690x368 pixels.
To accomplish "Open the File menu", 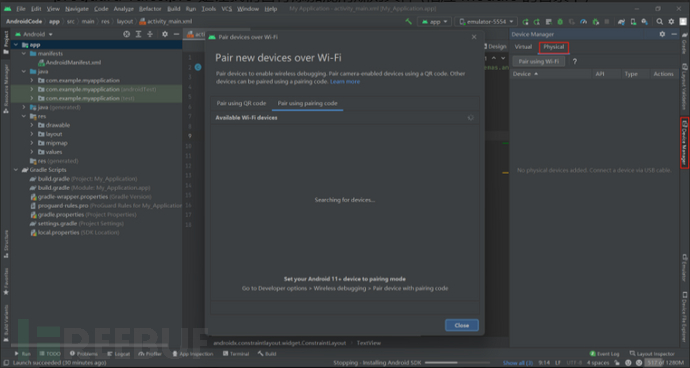I will tap(21, 9).
